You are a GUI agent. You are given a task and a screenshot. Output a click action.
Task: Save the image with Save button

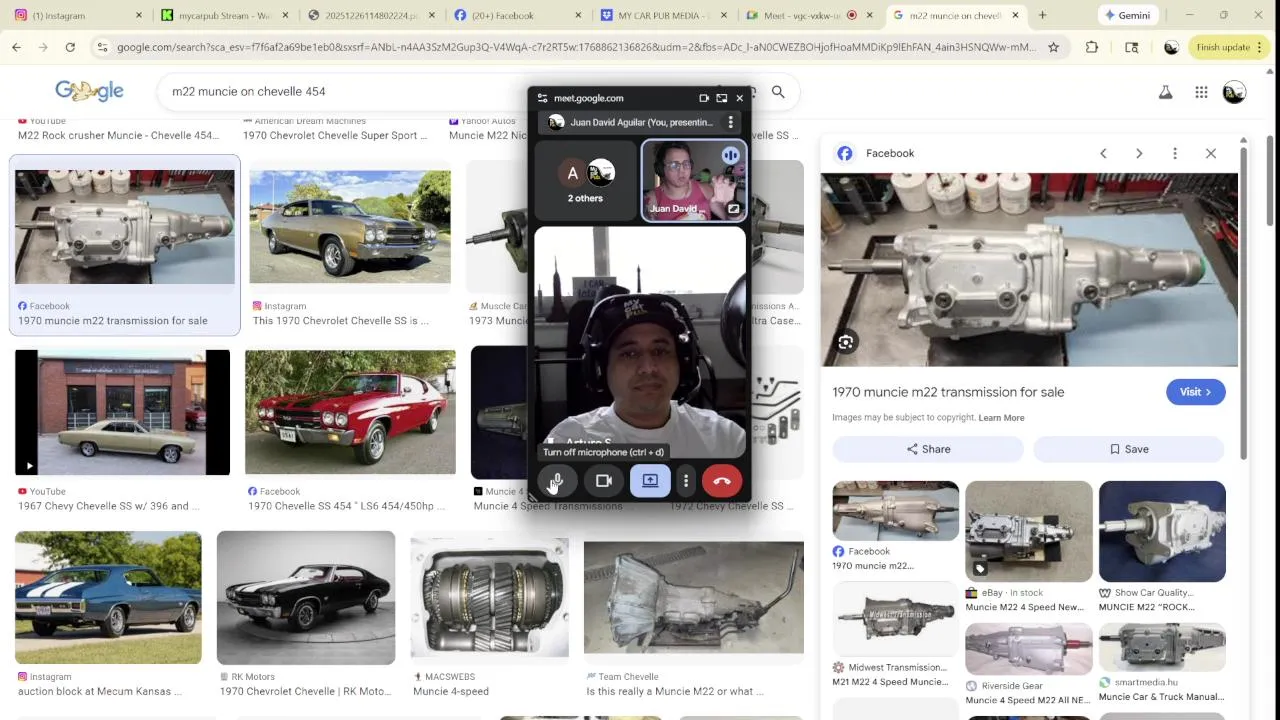[1129, 449]
